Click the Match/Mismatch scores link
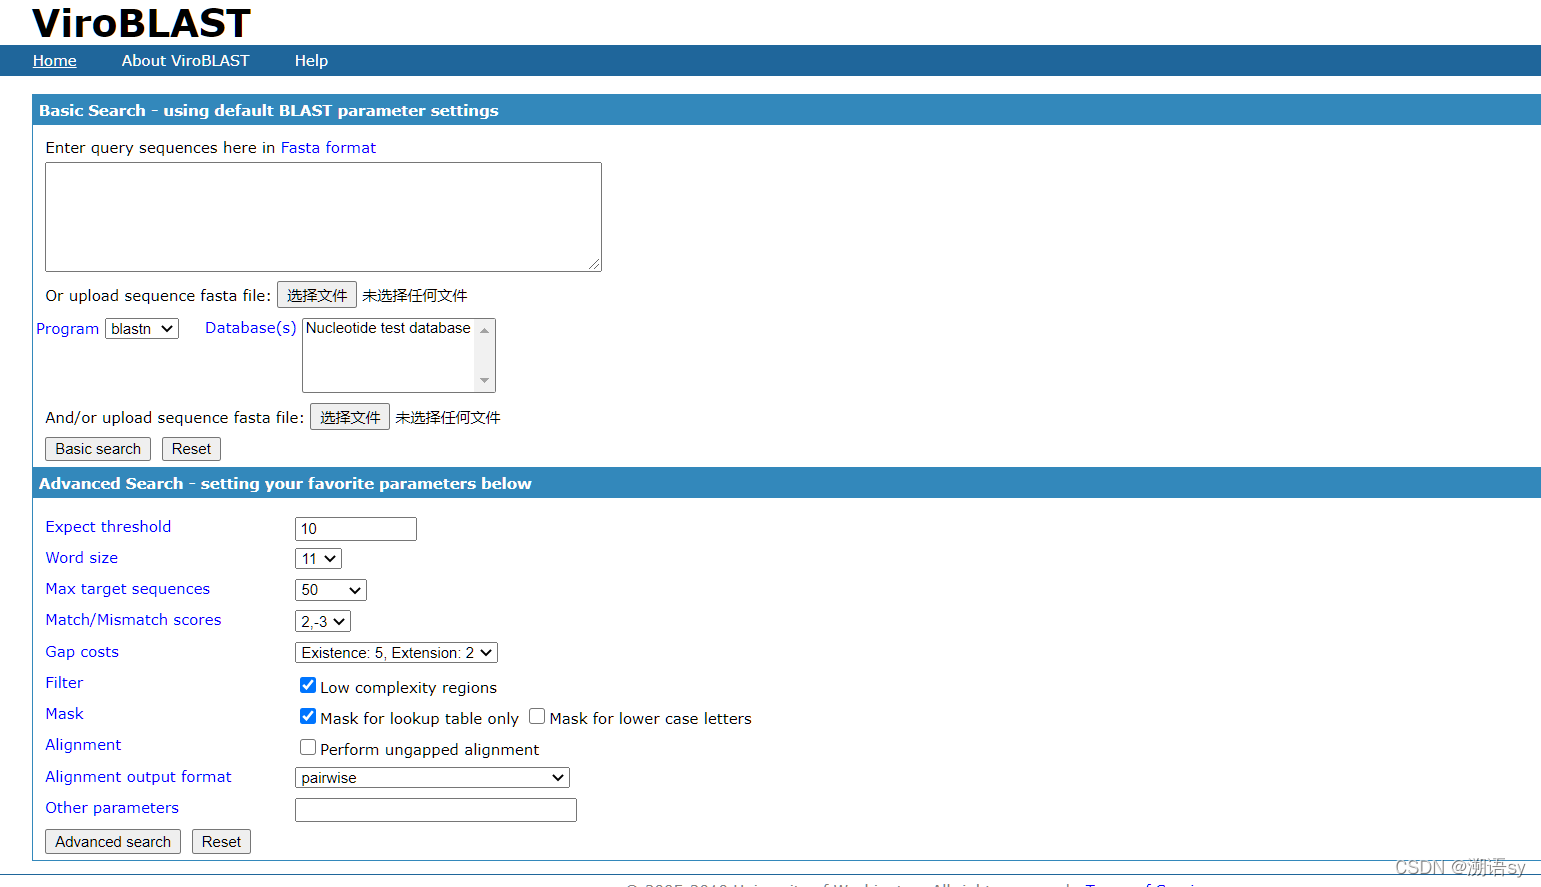 click(133, 620)
